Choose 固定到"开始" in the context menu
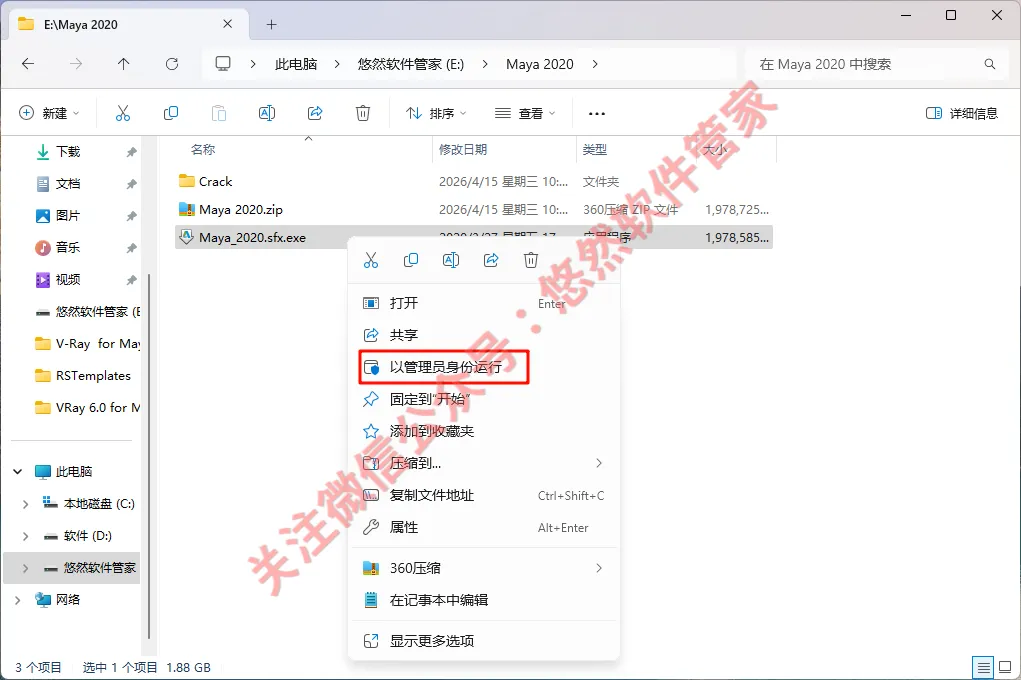The height and width of the screenshot is (680, 1021). coord(484,399)
